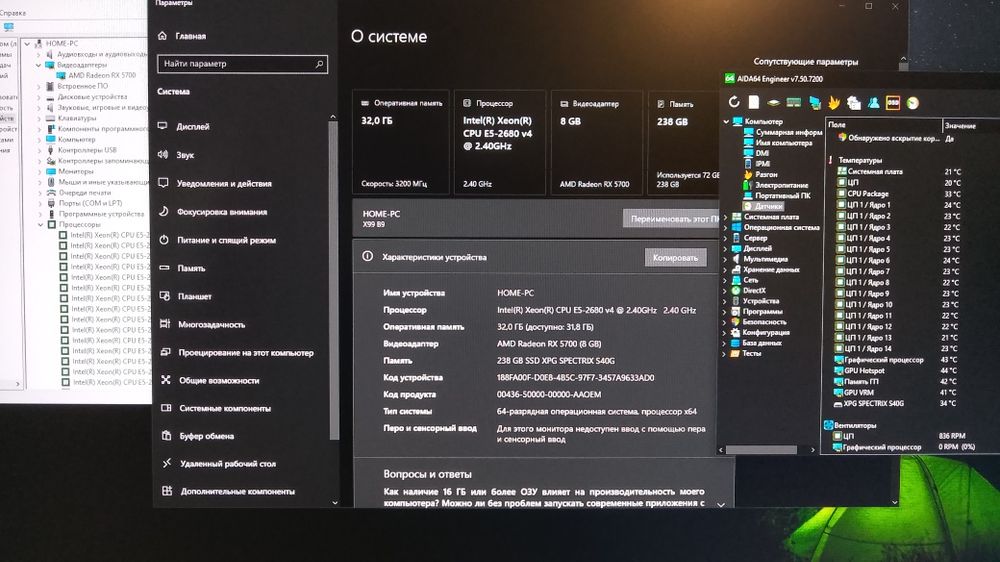Open the AIDA64 Report page icon
Image resolution: width=1000 pixels, height=562 pixels.
754,102
